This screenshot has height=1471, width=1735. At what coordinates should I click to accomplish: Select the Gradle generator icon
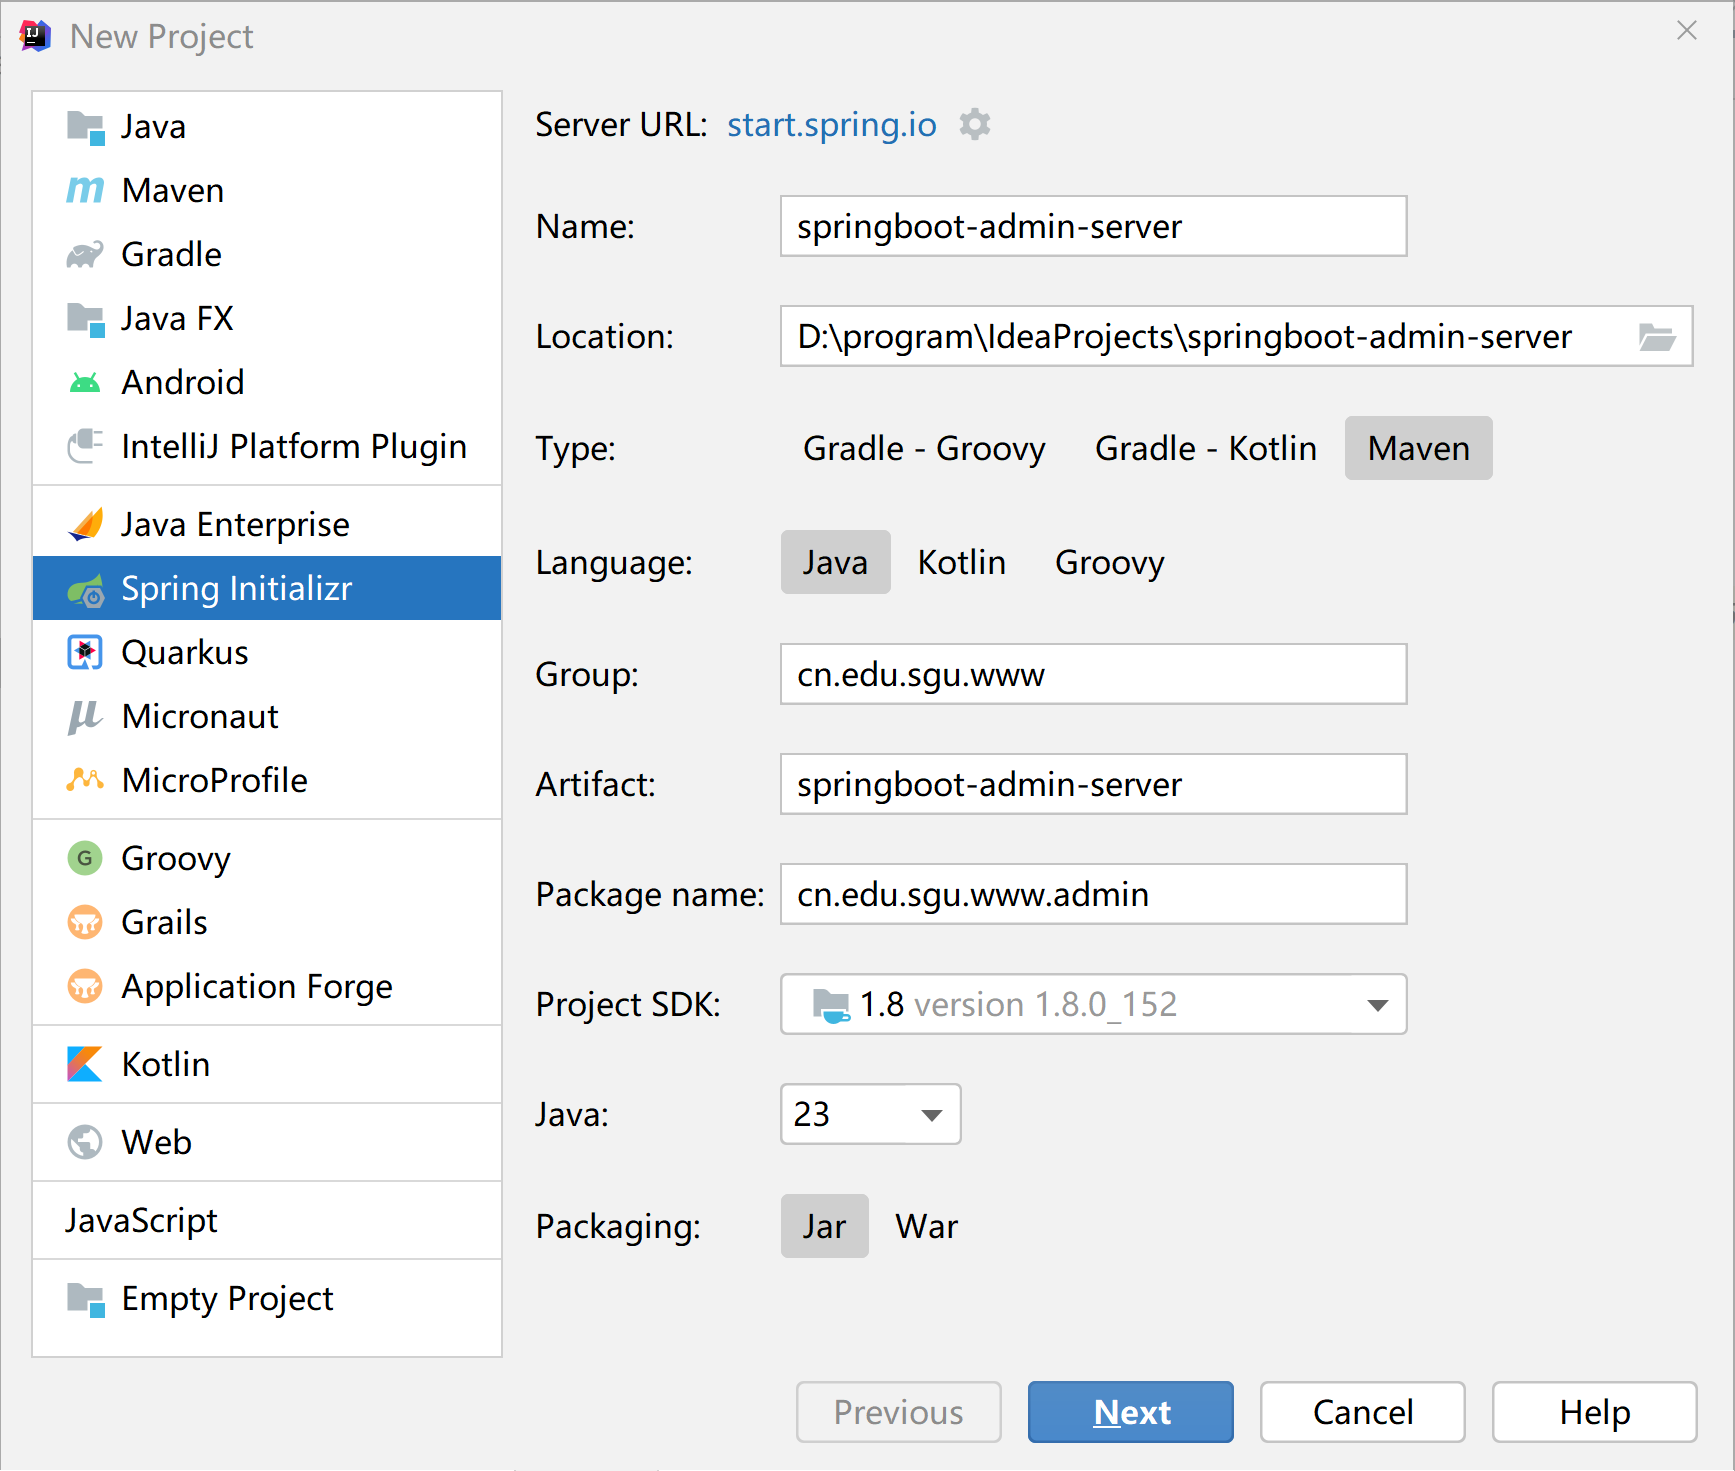85,253
